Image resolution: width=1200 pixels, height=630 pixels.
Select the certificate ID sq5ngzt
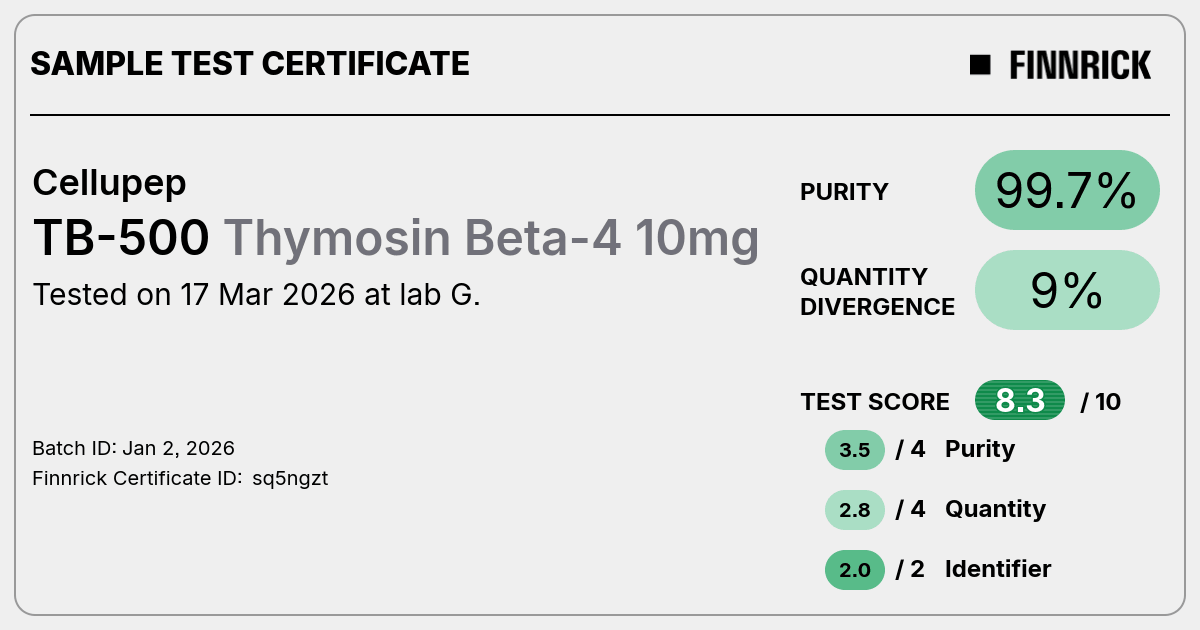click(290, 479)
